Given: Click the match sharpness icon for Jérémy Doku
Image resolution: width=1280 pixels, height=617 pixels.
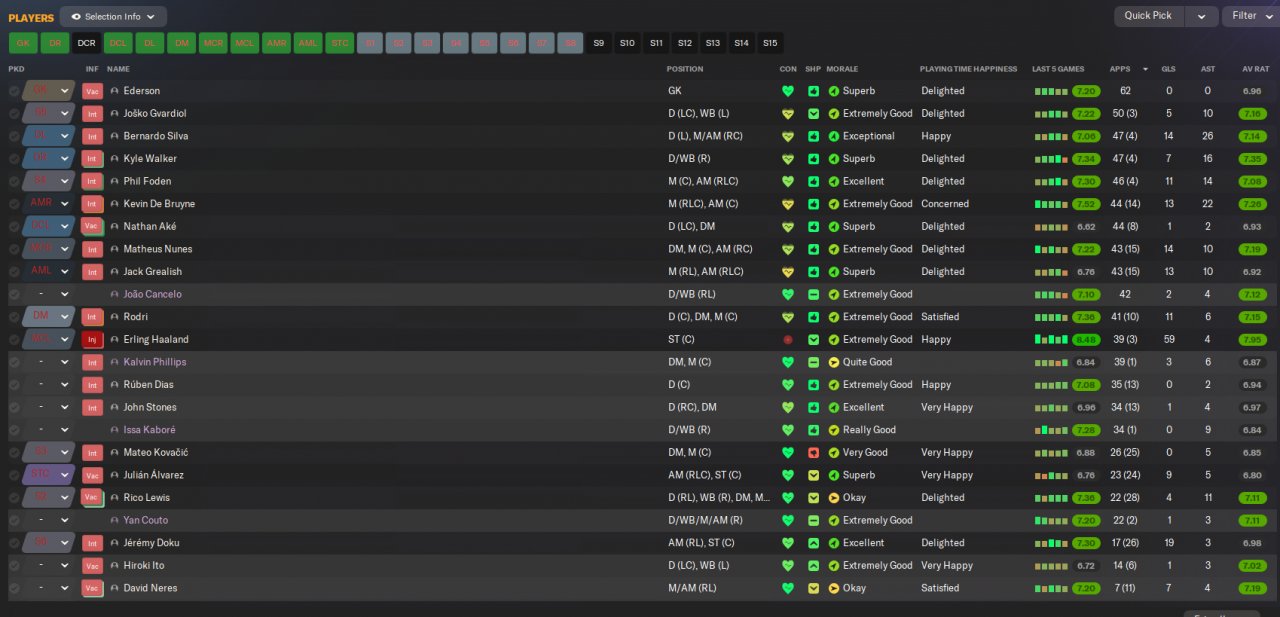Looking at the screenshot, I should tap(813, 543).
